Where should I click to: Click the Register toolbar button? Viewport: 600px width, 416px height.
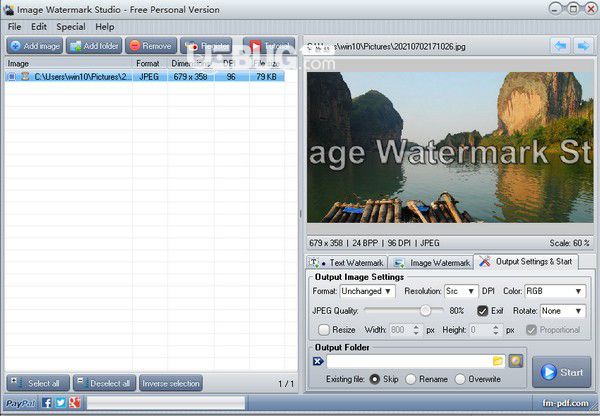(206, 46)
